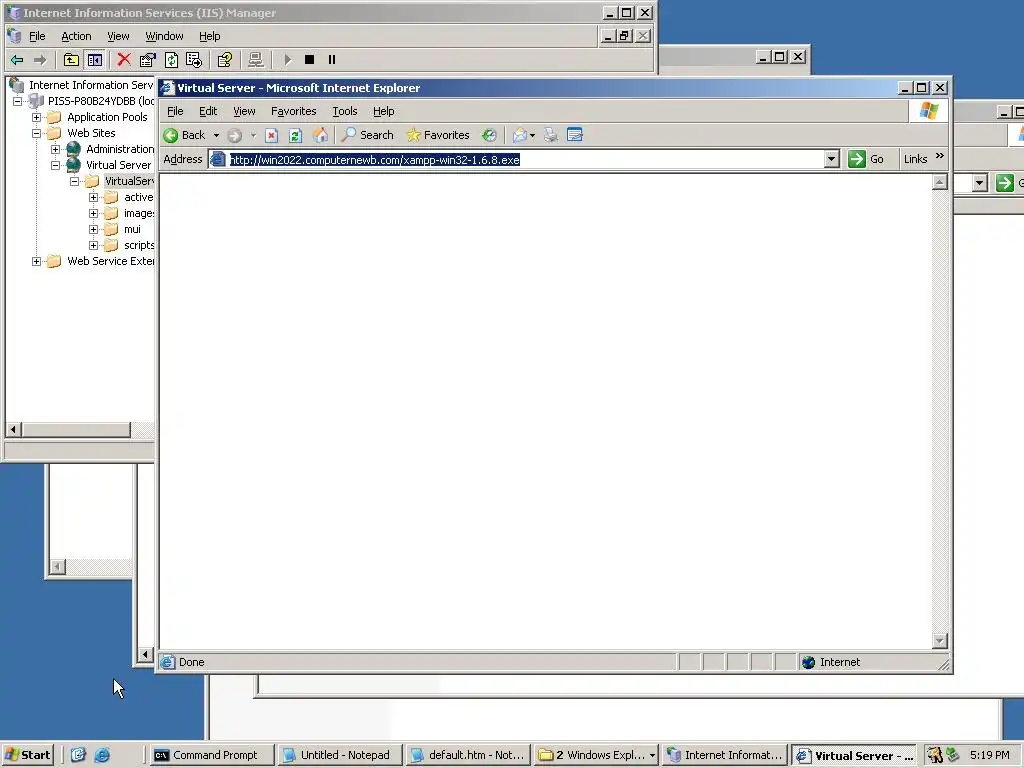1024x768 pixels.
Task: Go back using IIS Manager back arrow
Action: 17,60
